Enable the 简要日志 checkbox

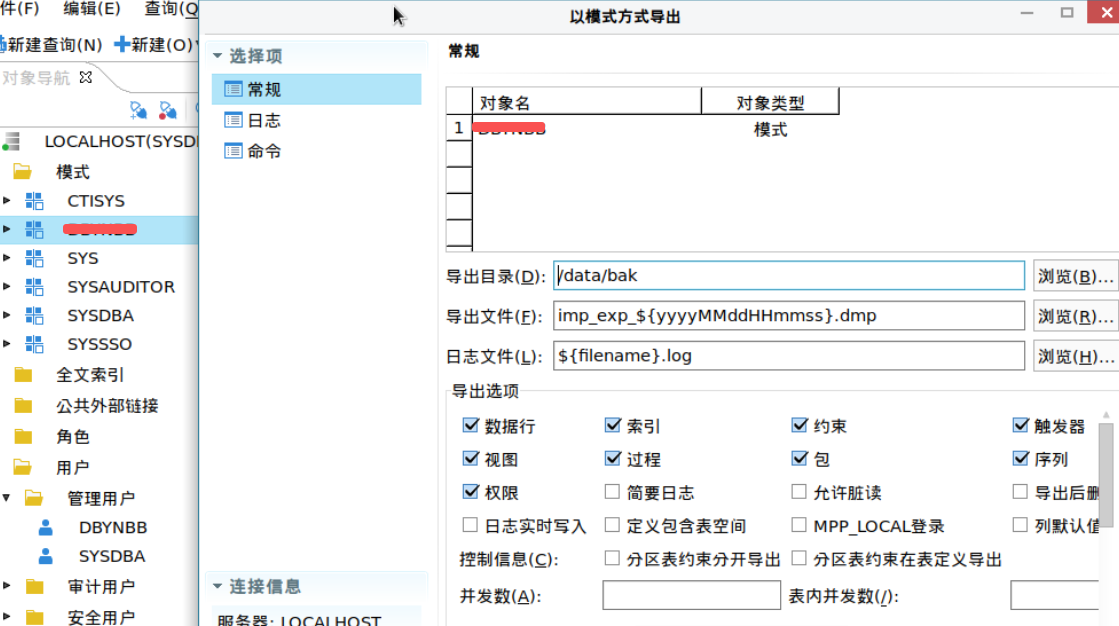click(612, 492)
